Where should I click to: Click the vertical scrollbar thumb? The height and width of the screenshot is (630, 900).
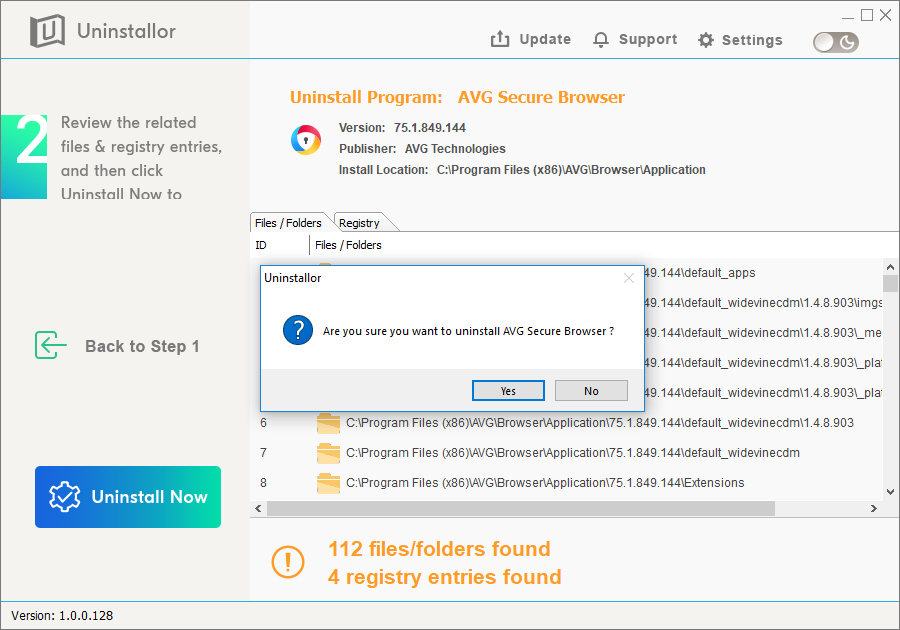890,283
